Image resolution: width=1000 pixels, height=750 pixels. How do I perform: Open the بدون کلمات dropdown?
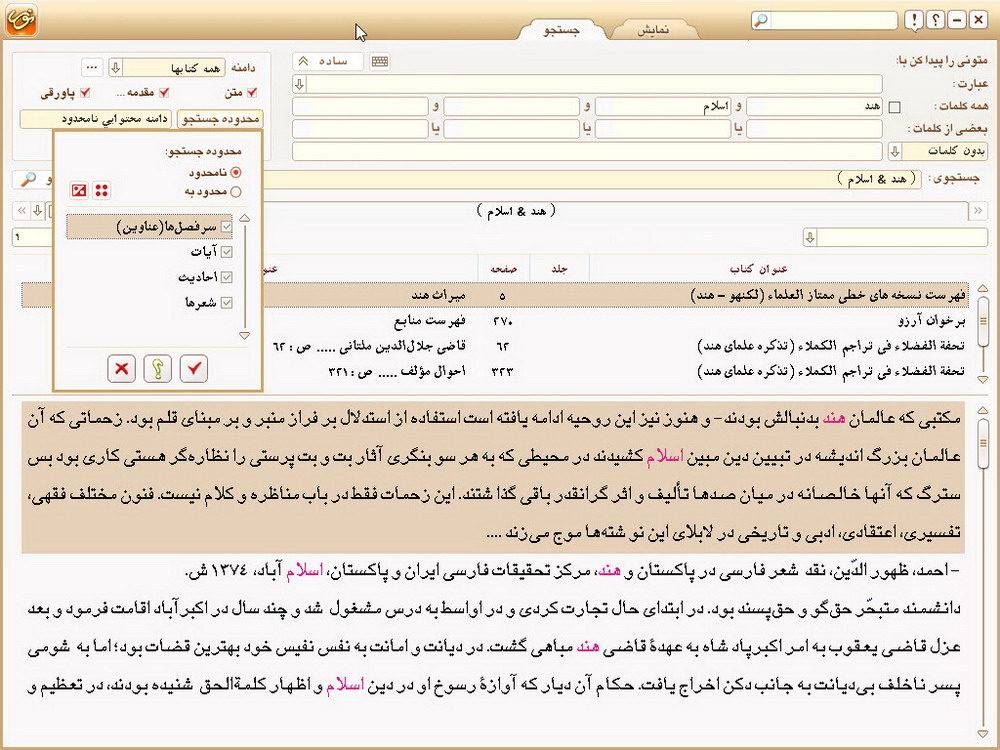895,152
